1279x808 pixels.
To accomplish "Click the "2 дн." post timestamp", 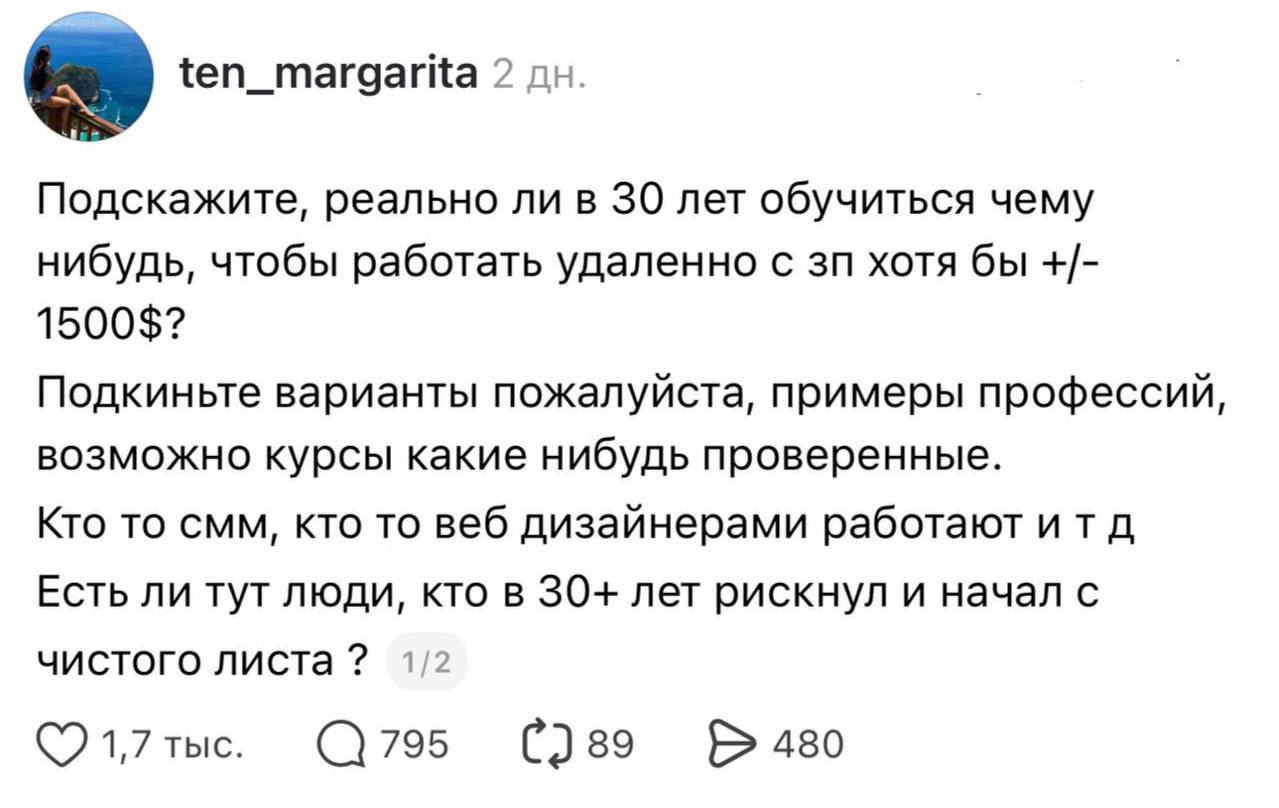I will tap(540, 76).
